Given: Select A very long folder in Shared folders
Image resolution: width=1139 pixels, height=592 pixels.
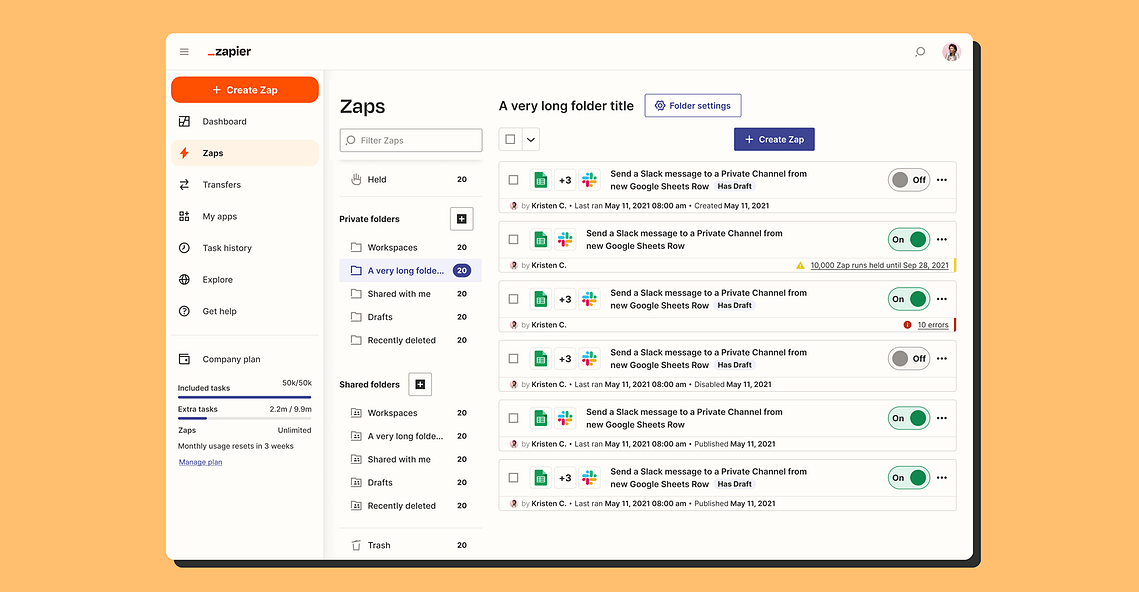Looking at the screenshot, I should 410,437.
